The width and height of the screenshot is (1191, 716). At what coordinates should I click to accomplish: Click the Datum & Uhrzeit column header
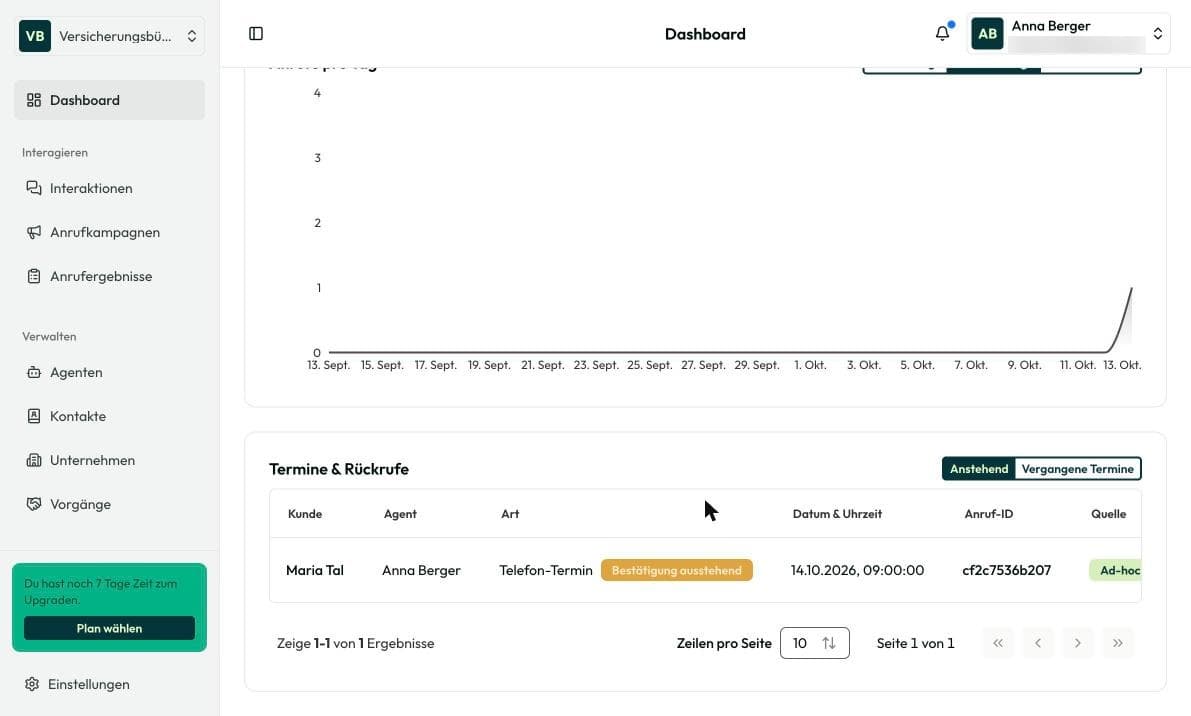click(837, 514)
